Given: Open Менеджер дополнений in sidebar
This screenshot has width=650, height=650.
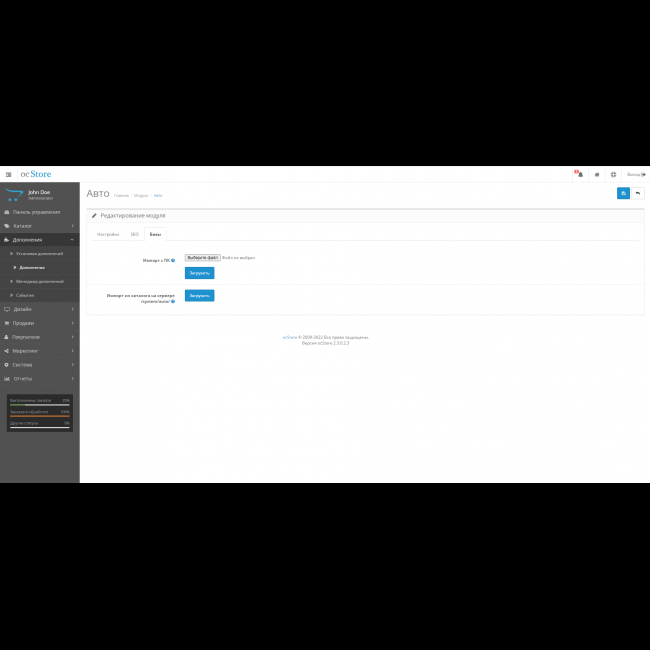Looking at the screenshot, I should click(40, 281).
